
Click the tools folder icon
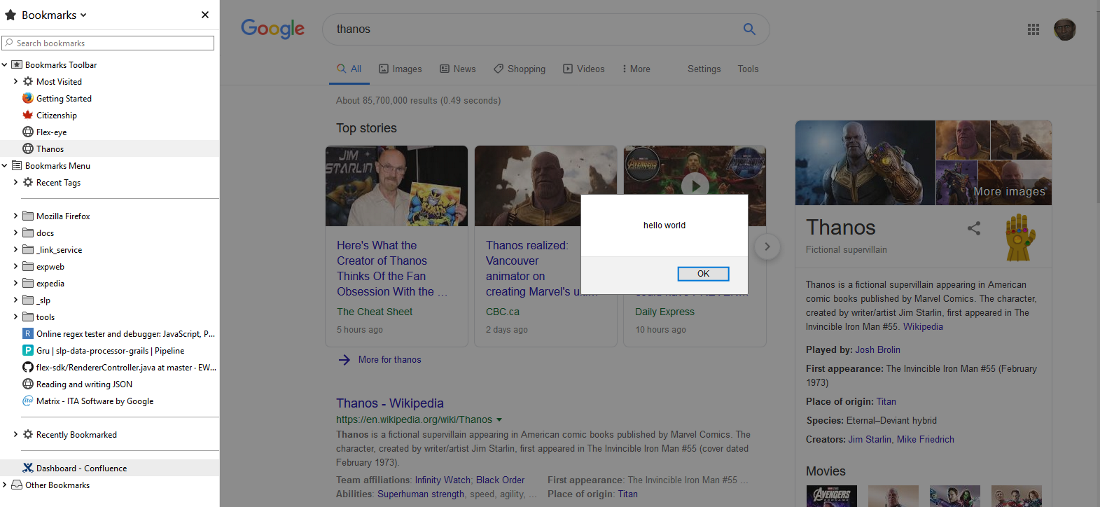(x=28, y=318)
